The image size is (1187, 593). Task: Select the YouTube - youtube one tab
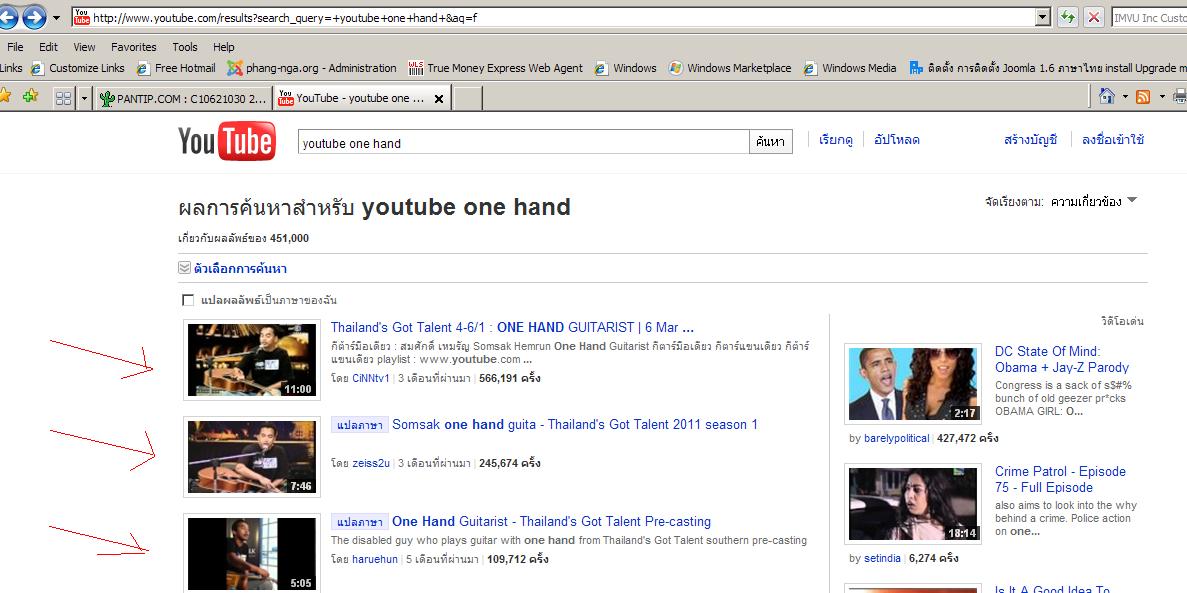pos(352,98)
